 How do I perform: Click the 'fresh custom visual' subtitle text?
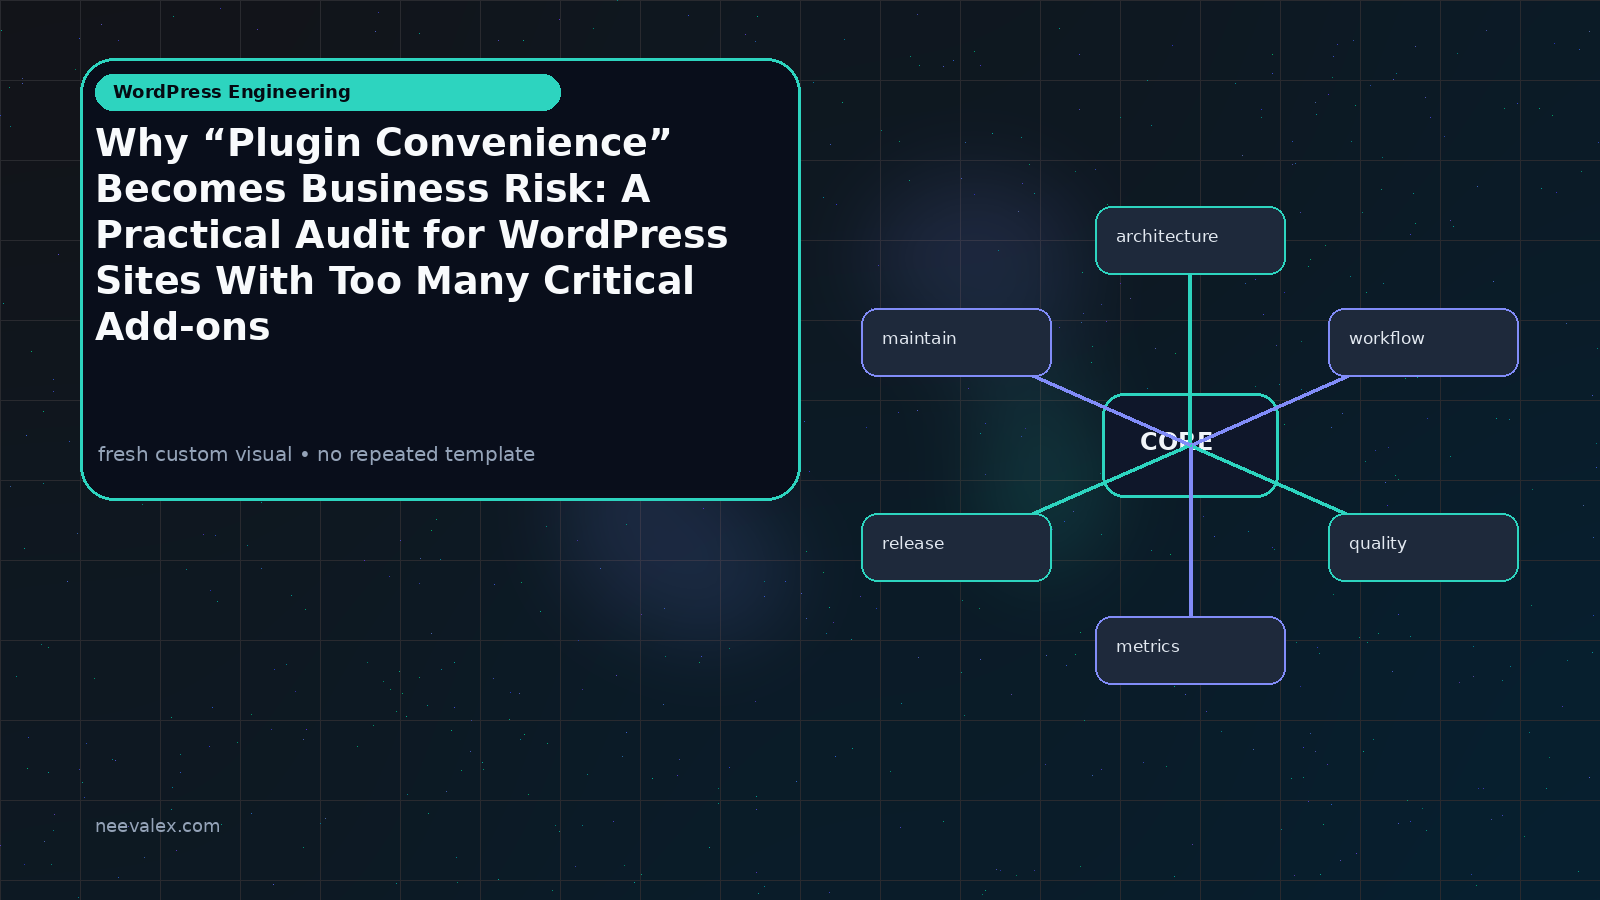316,454
